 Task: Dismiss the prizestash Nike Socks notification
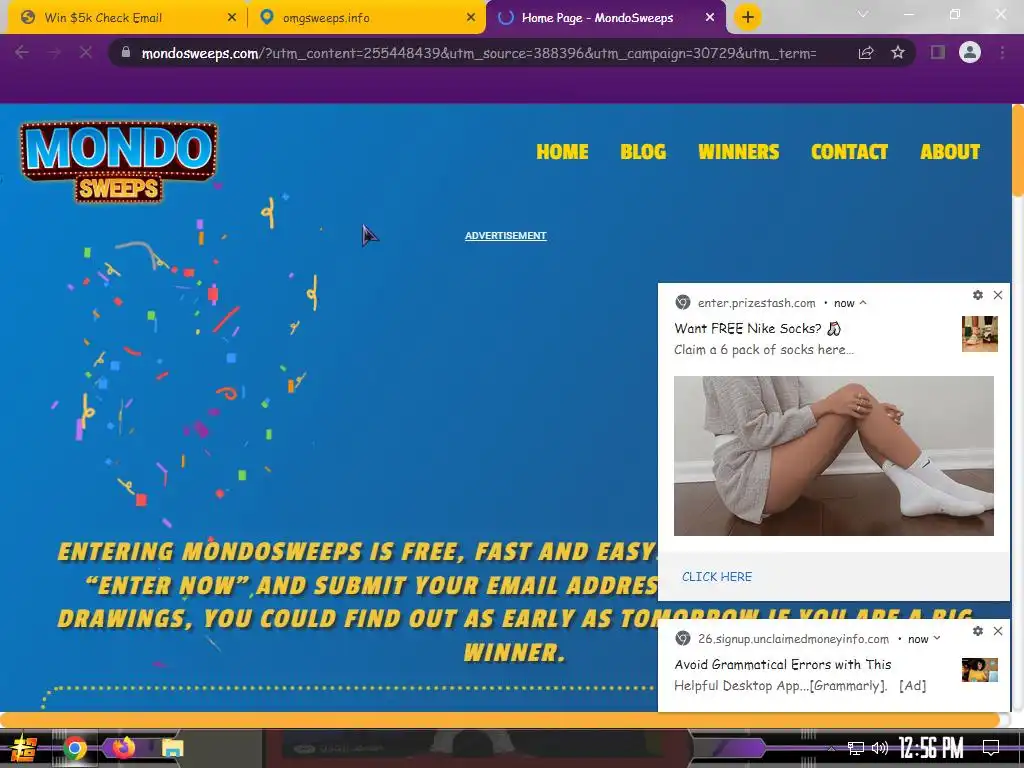pyautogui.click(x=998, y=295)
